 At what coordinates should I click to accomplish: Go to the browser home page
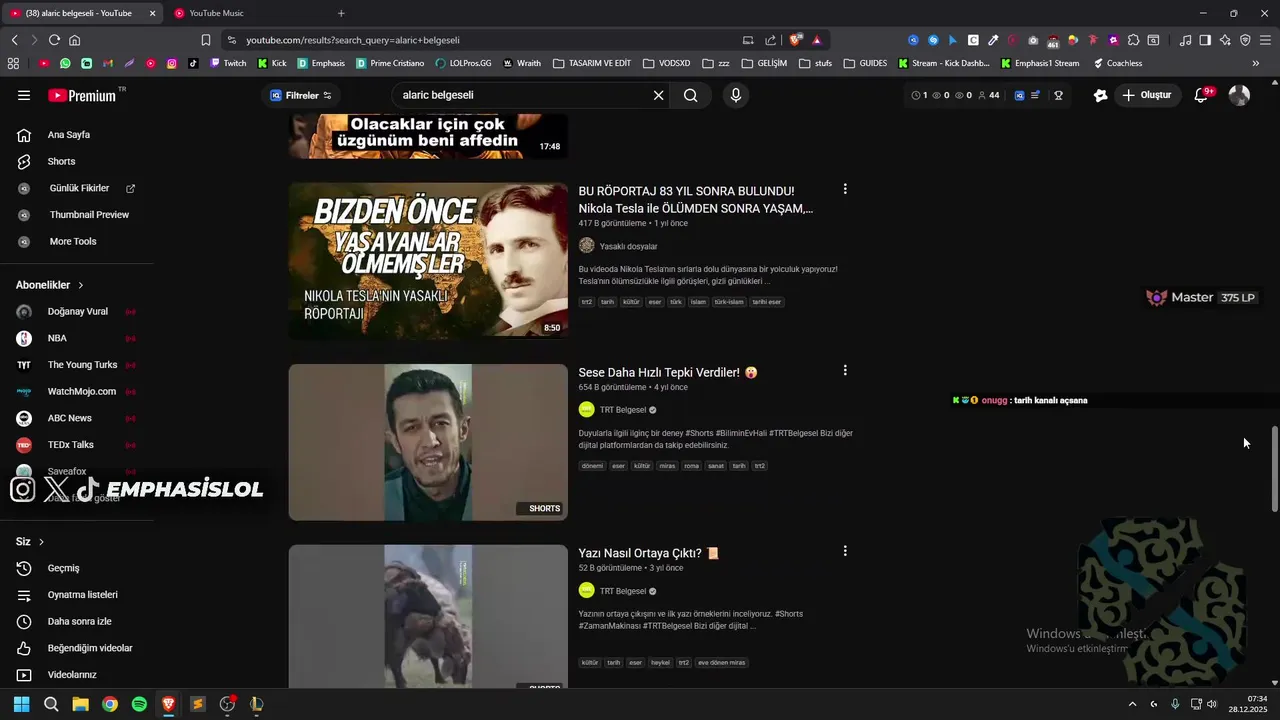(75, 40)
